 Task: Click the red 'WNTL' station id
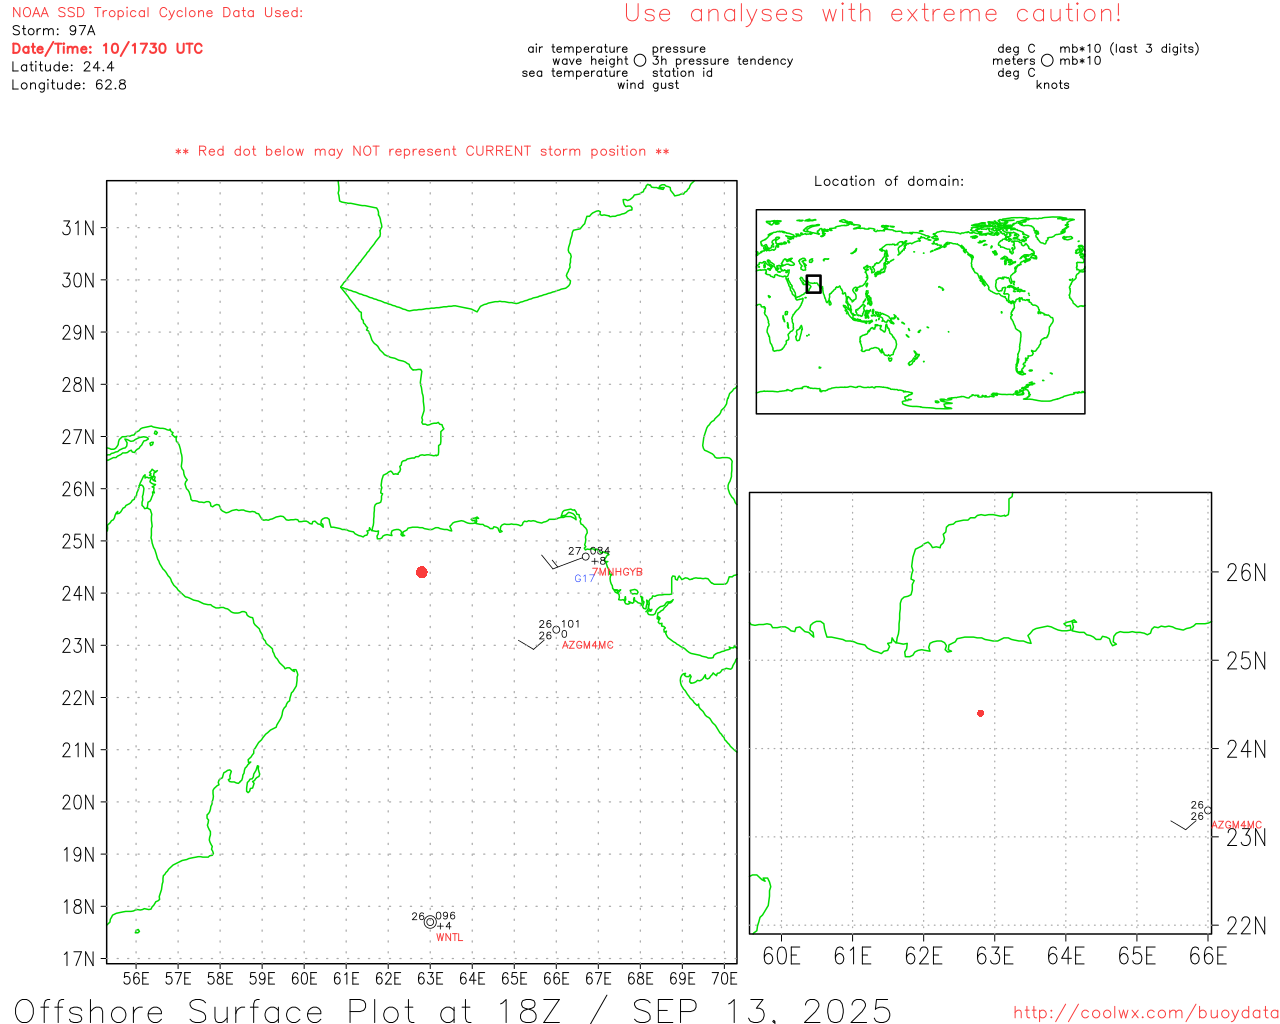click(x=449, y=937)
